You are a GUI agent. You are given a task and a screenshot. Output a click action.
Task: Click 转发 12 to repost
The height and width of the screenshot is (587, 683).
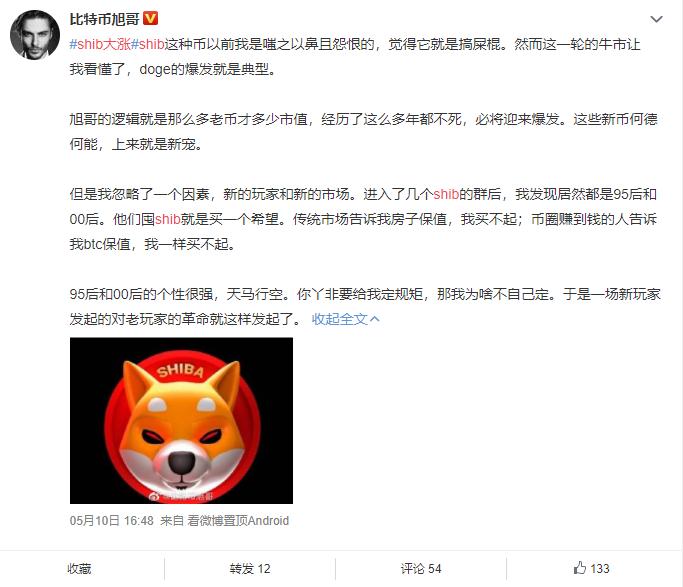250,568
